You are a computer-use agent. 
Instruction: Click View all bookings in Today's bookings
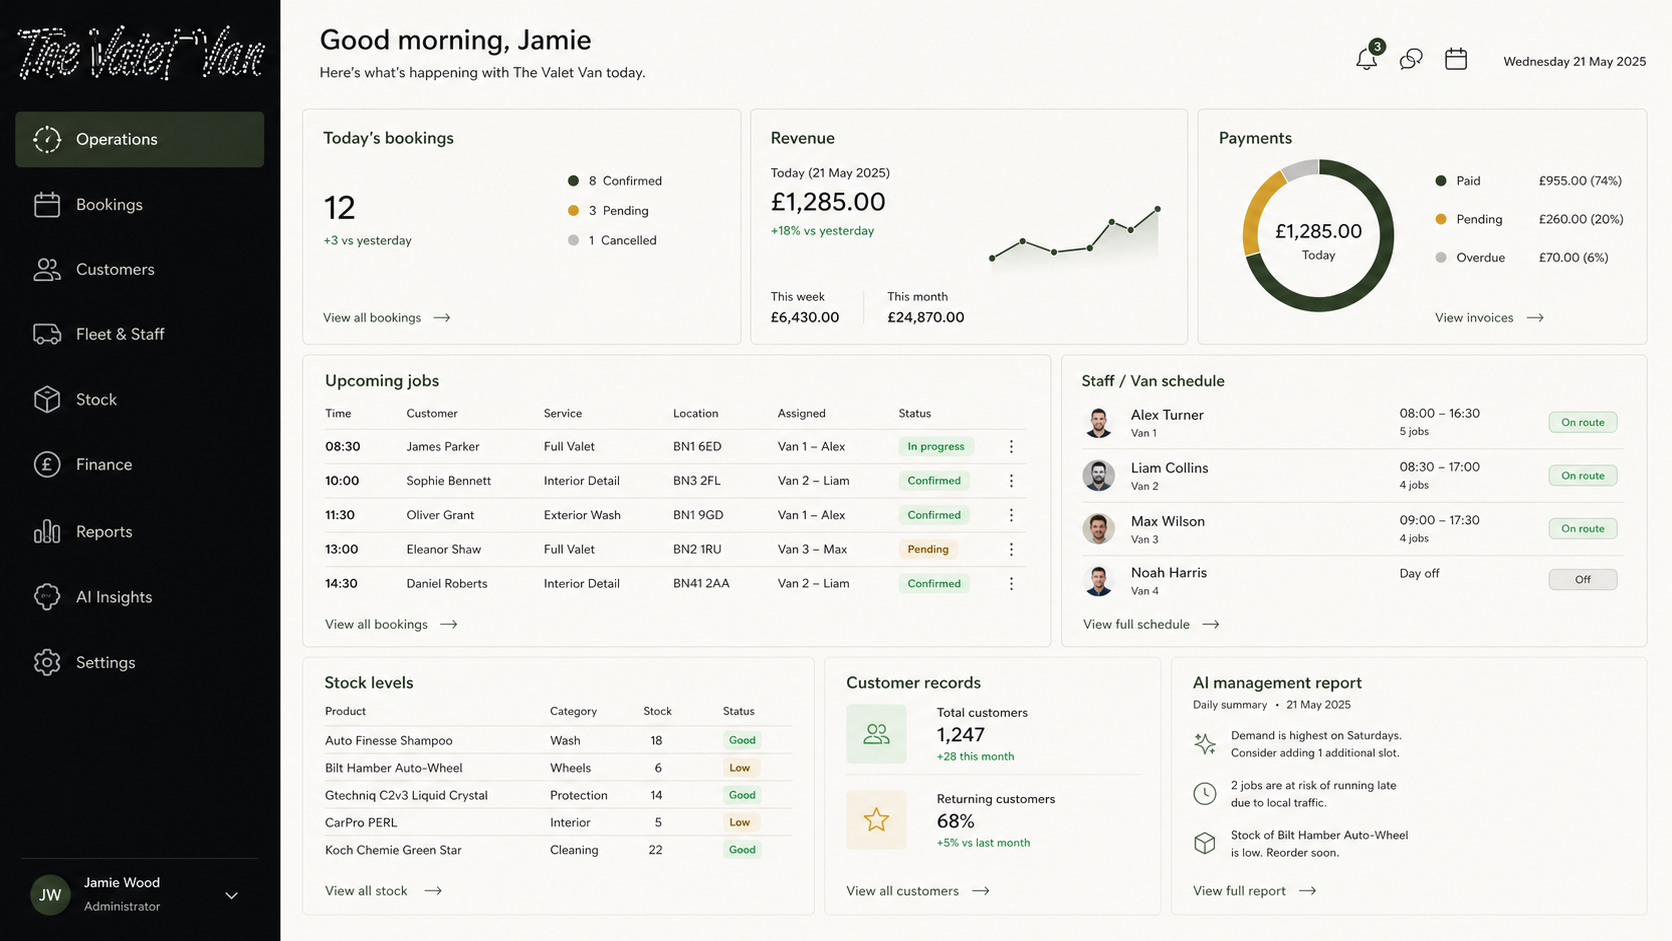tap(387, 318)
